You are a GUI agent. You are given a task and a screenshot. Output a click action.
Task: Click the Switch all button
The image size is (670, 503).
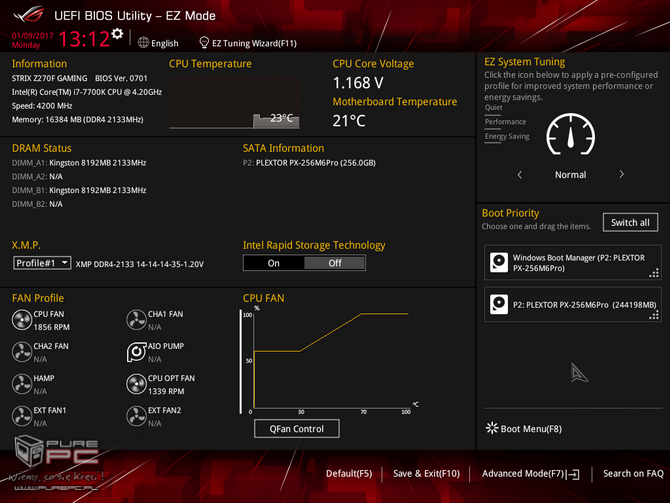(x=630, y=222)
